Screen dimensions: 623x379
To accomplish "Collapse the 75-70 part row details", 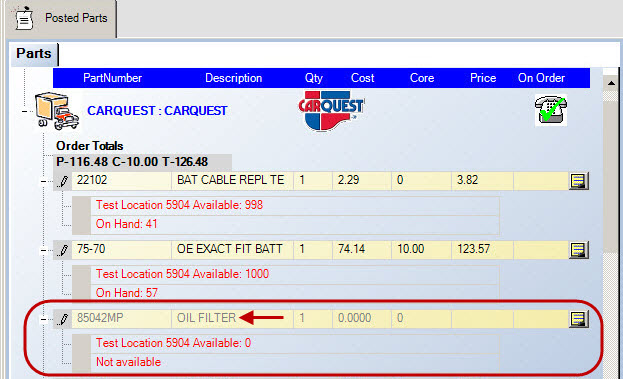I will pyautogui.click(x=43, y=251).
